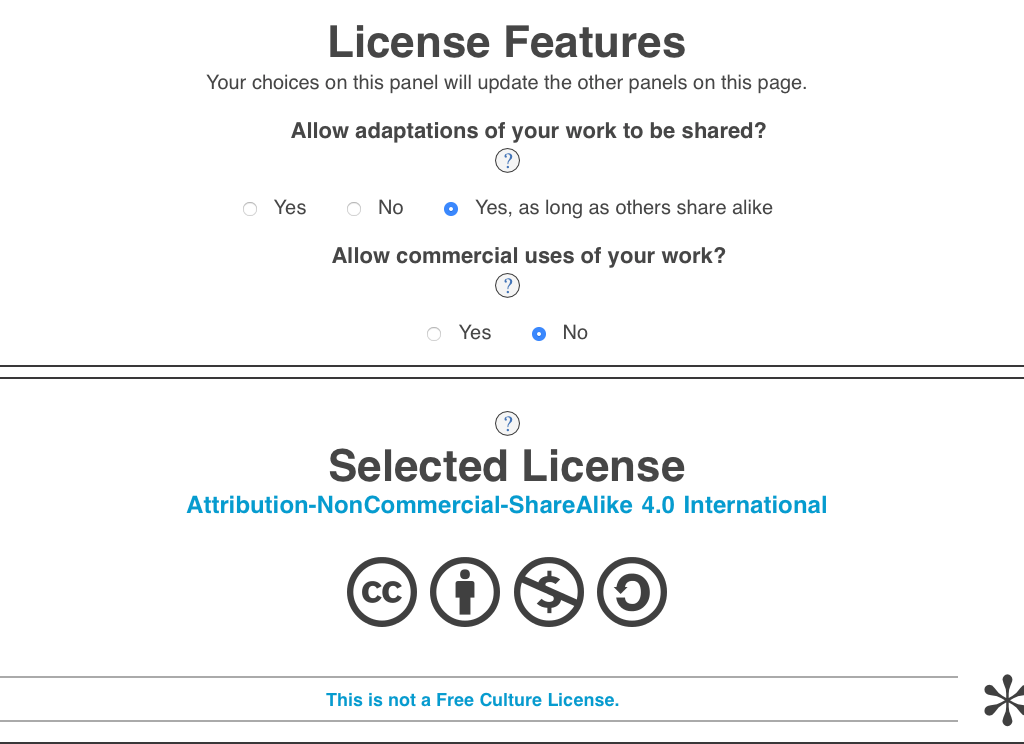Click the NonCommercial crossed dollar icon
This screenshot has width=1024, height=744.
point(549,592)
